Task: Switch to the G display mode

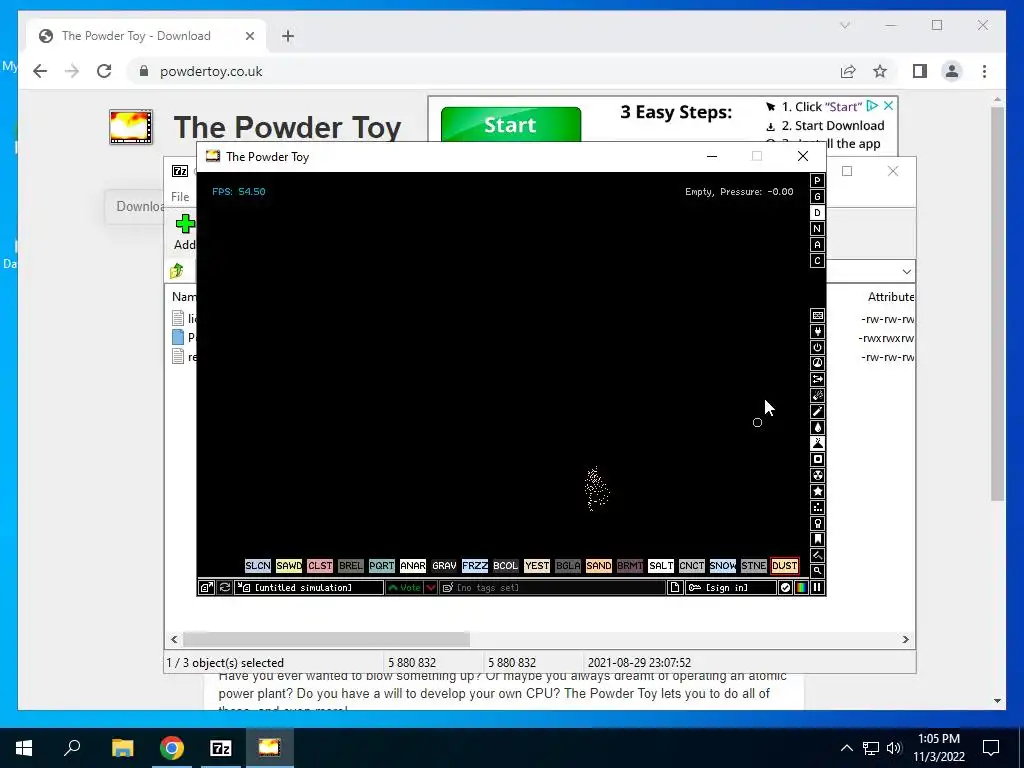Action: (817, 197)
